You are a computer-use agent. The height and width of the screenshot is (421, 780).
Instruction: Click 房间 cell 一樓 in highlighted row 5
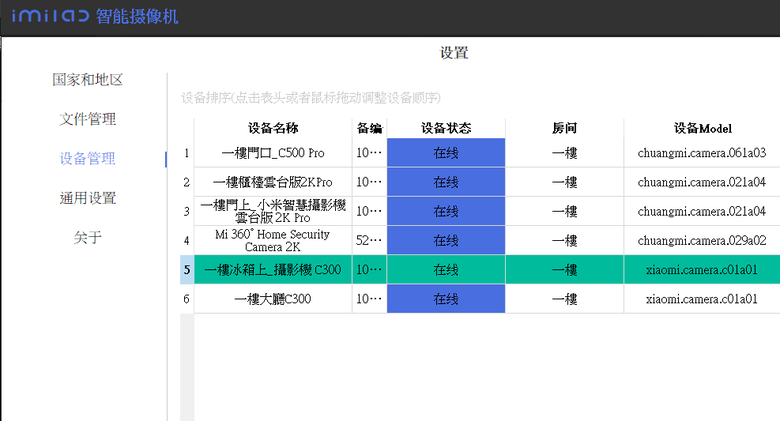point(565,270)
